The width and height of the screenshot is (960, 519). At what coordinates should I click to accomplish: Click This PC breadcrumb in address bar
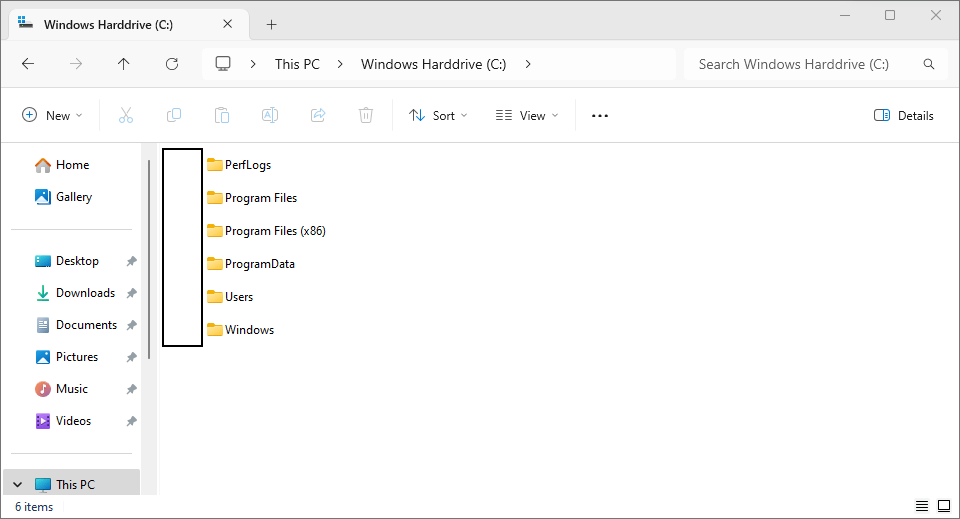297,64
